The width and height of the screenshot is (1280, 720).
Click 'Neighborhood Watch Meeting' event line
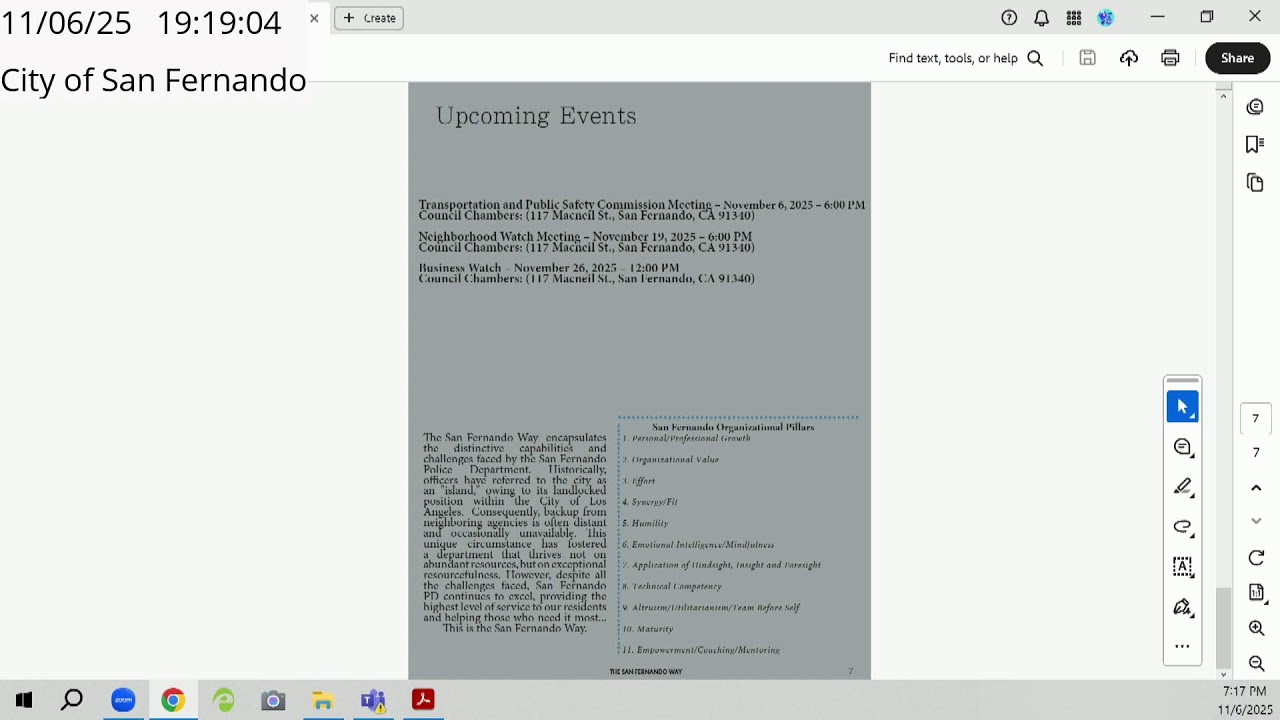(585, 237)
